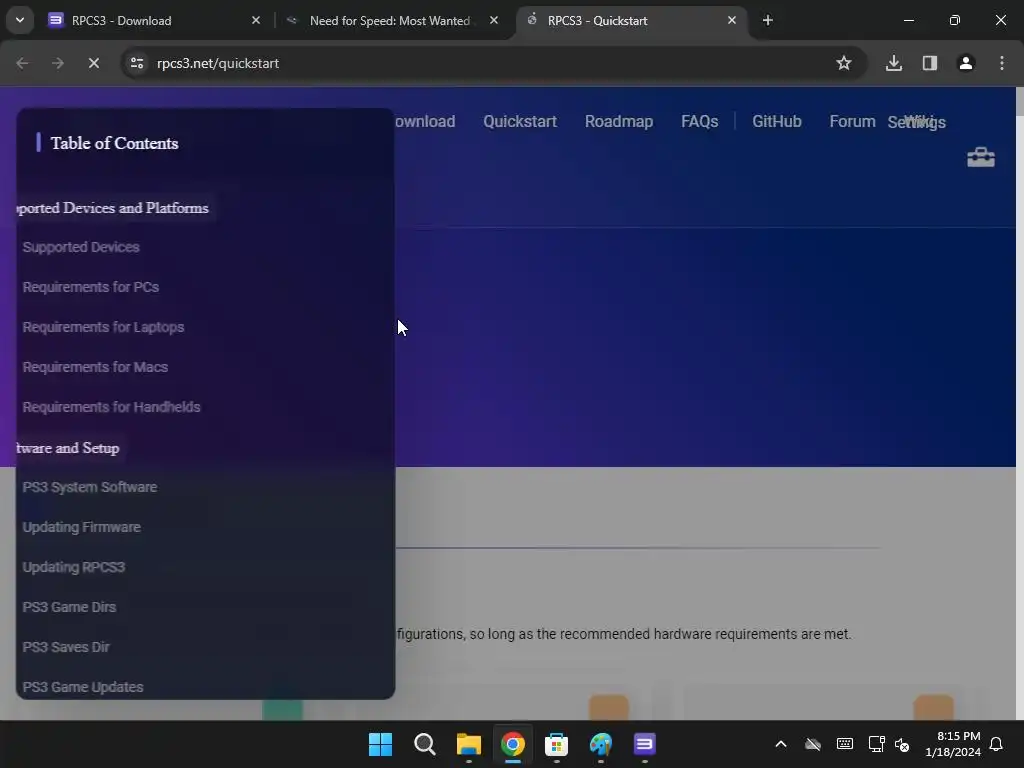1024x768 pixels.
Task: Go to Requirements for Macs entry
Action: coord(95,367)
